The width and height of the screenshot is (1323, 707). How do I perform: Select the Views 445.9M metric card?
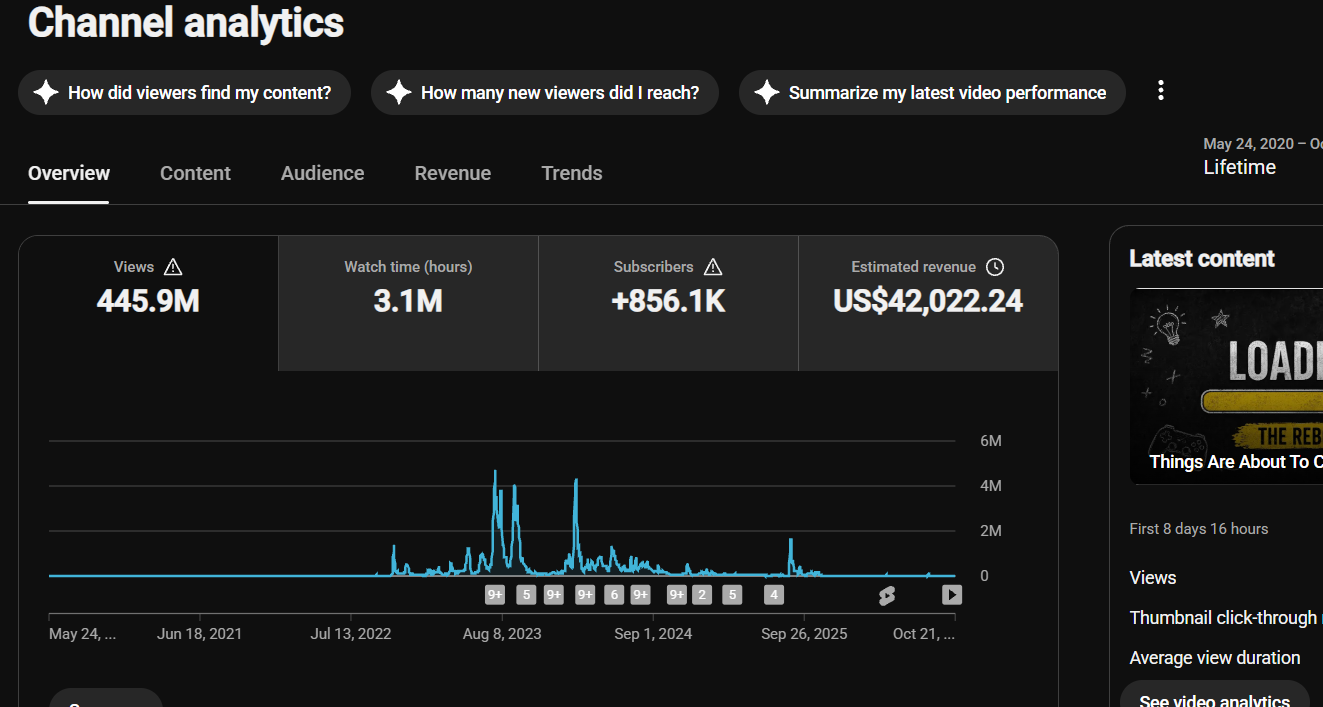pyautogui.click(x=148, y=303)
